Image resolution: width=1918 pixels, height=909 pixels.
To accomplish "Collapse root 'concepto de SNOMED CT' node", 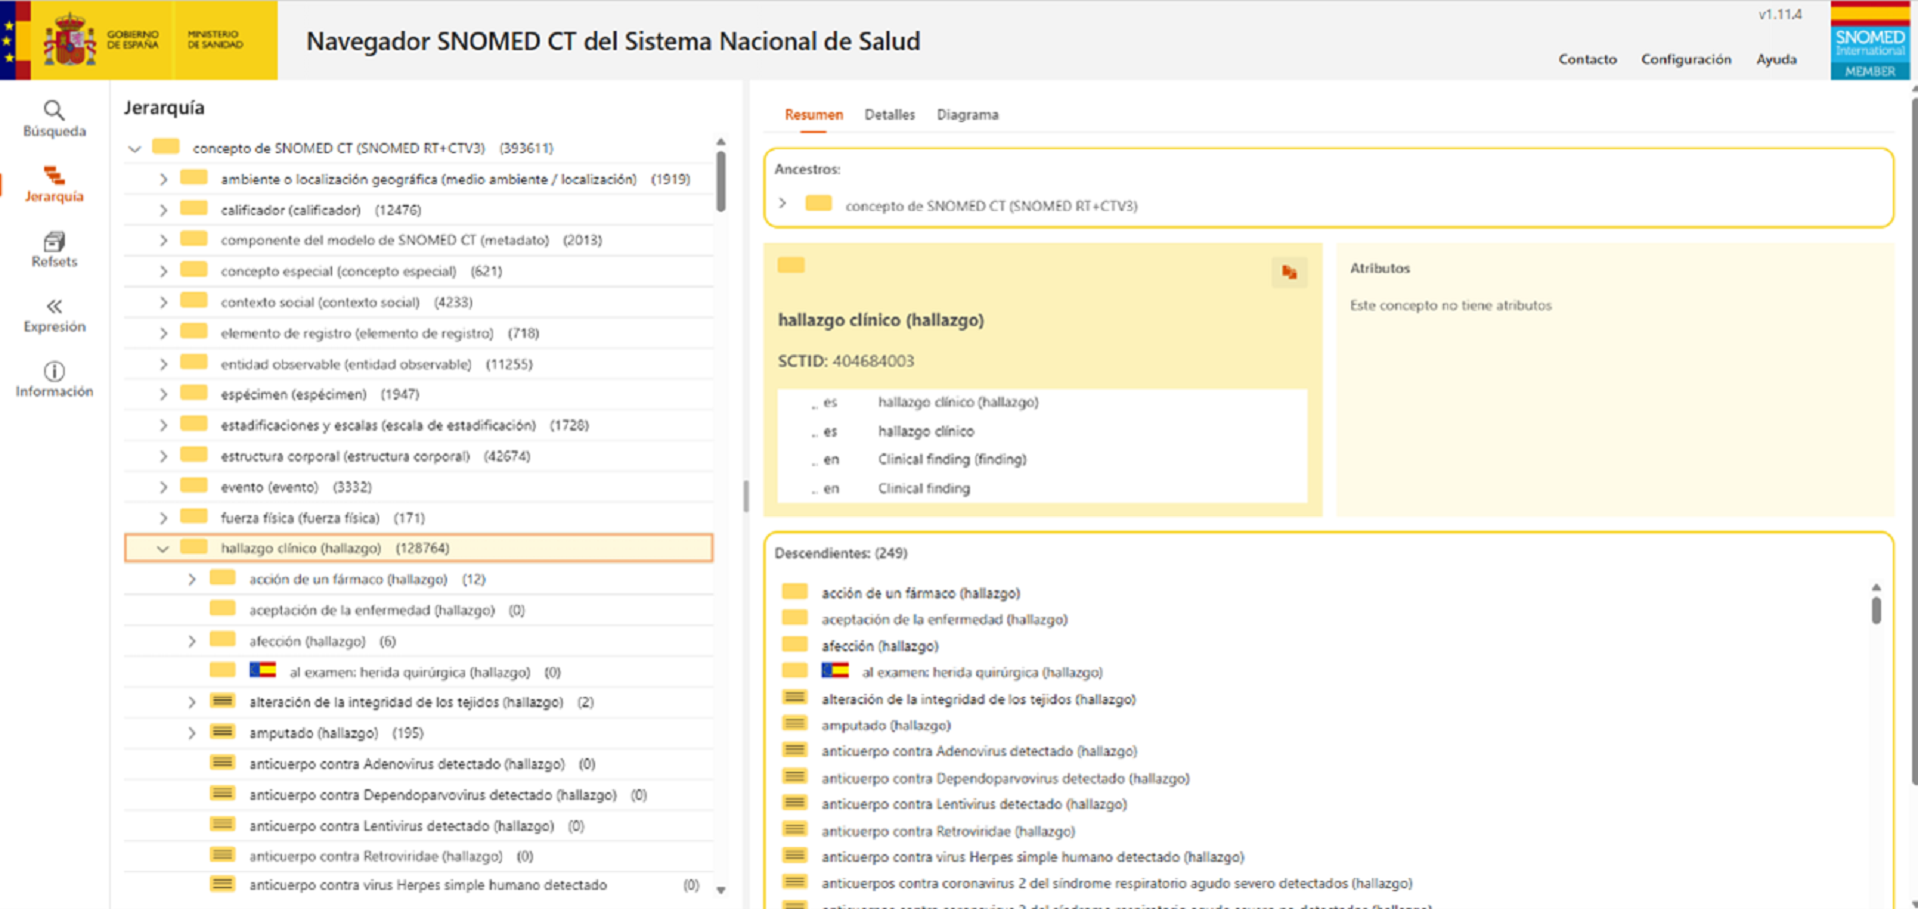I will 134,148.
